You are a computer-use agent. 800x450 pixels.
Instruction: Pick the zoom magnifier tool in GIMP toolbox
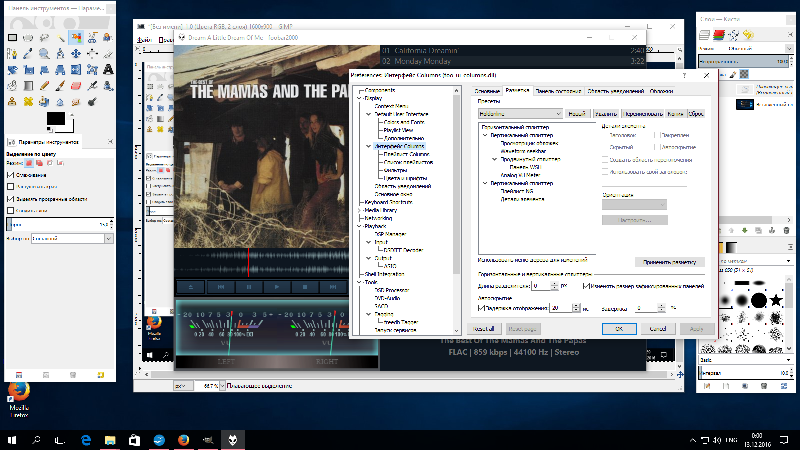44,53
